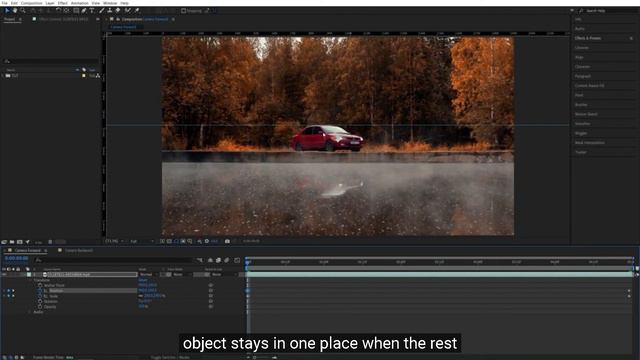Viewport: 640px width, 360px height.
Task: Enable Frame Blending switch in timeline header
Action: tap(218, 260)
